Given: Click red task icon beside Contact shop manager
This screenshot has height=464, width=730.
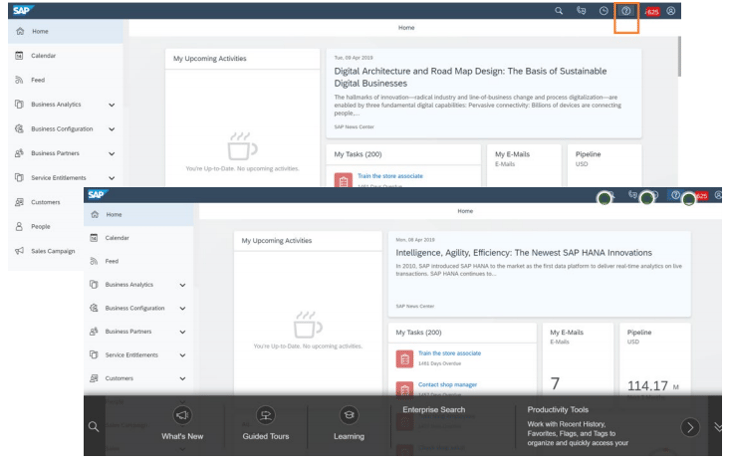Looking at the screenshot, I should point(405,389).
